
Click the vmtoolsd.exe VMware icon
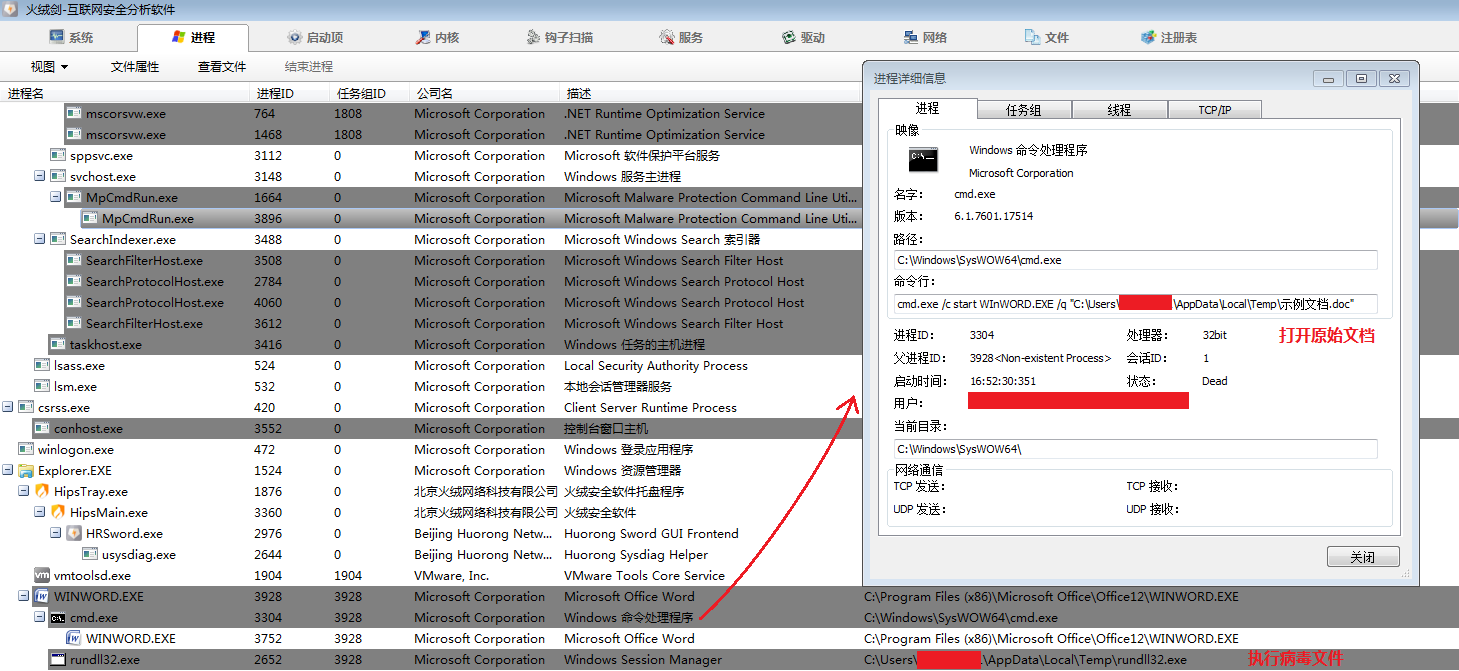coord(42,576)
